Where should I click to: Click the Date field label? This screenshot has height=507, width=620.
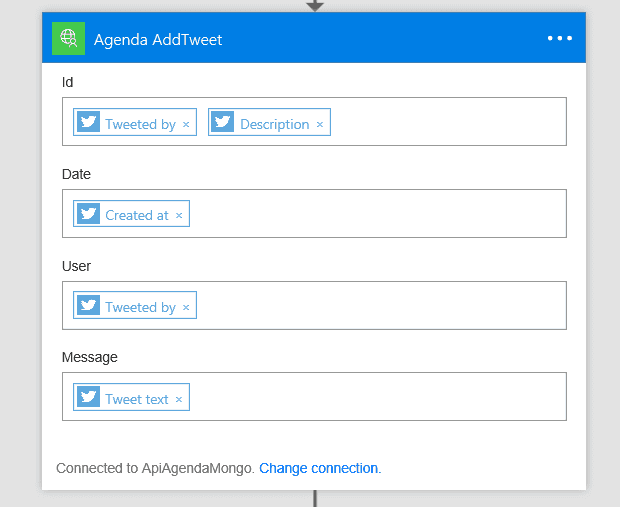point(76,174)
